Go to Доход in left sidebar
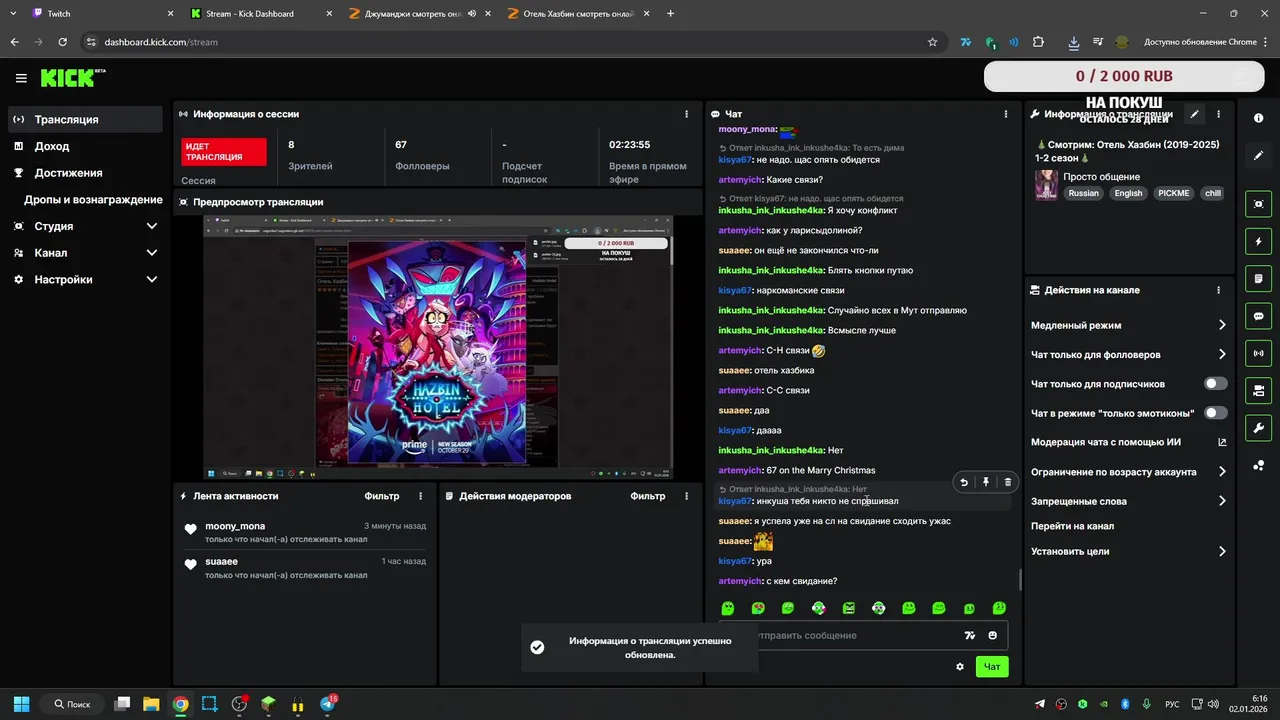1280x720 pixels. [x=85, y=146]
